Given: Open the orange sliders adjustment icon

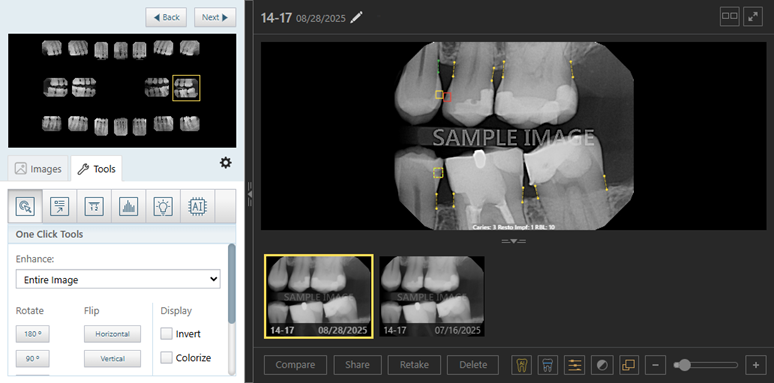Looking at the screenshot, I should pos(575,365).
